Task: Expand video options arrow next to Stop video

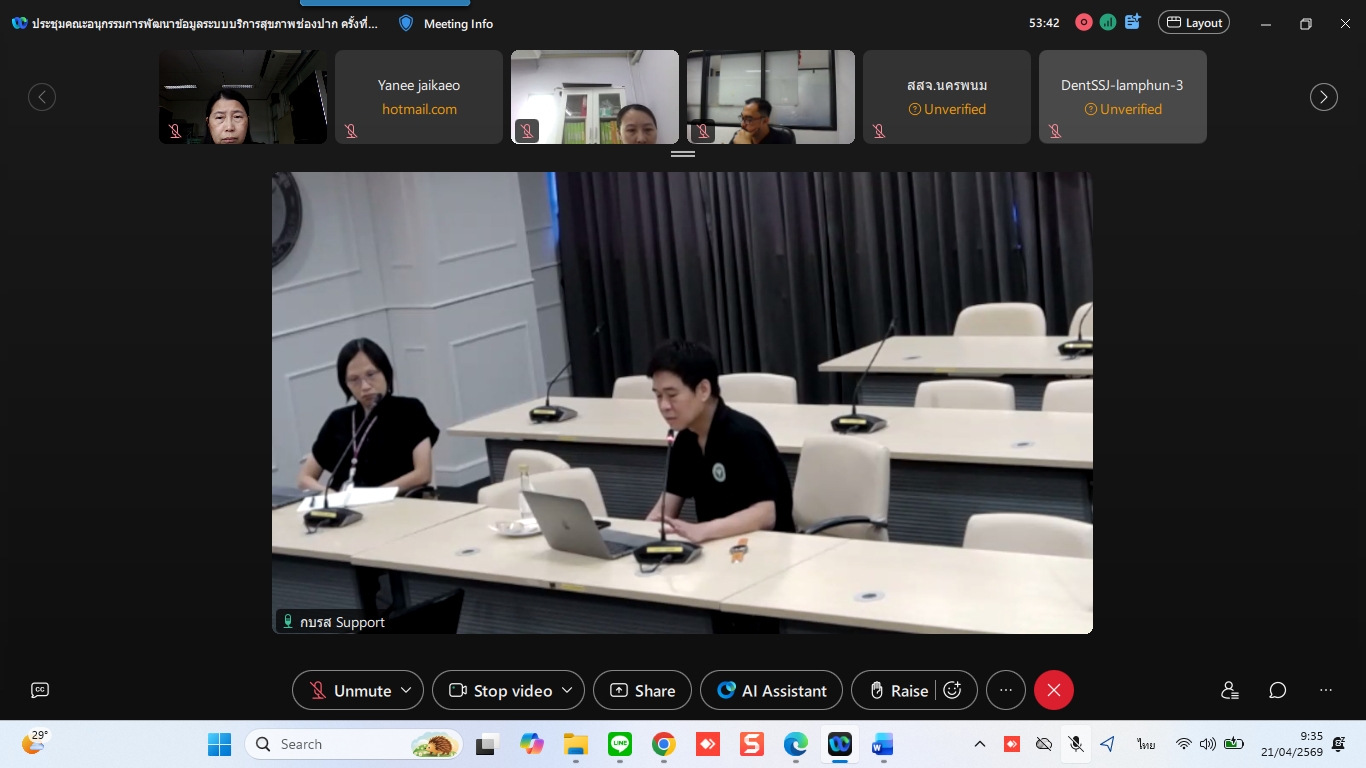Action: click(x=567, y=690)
